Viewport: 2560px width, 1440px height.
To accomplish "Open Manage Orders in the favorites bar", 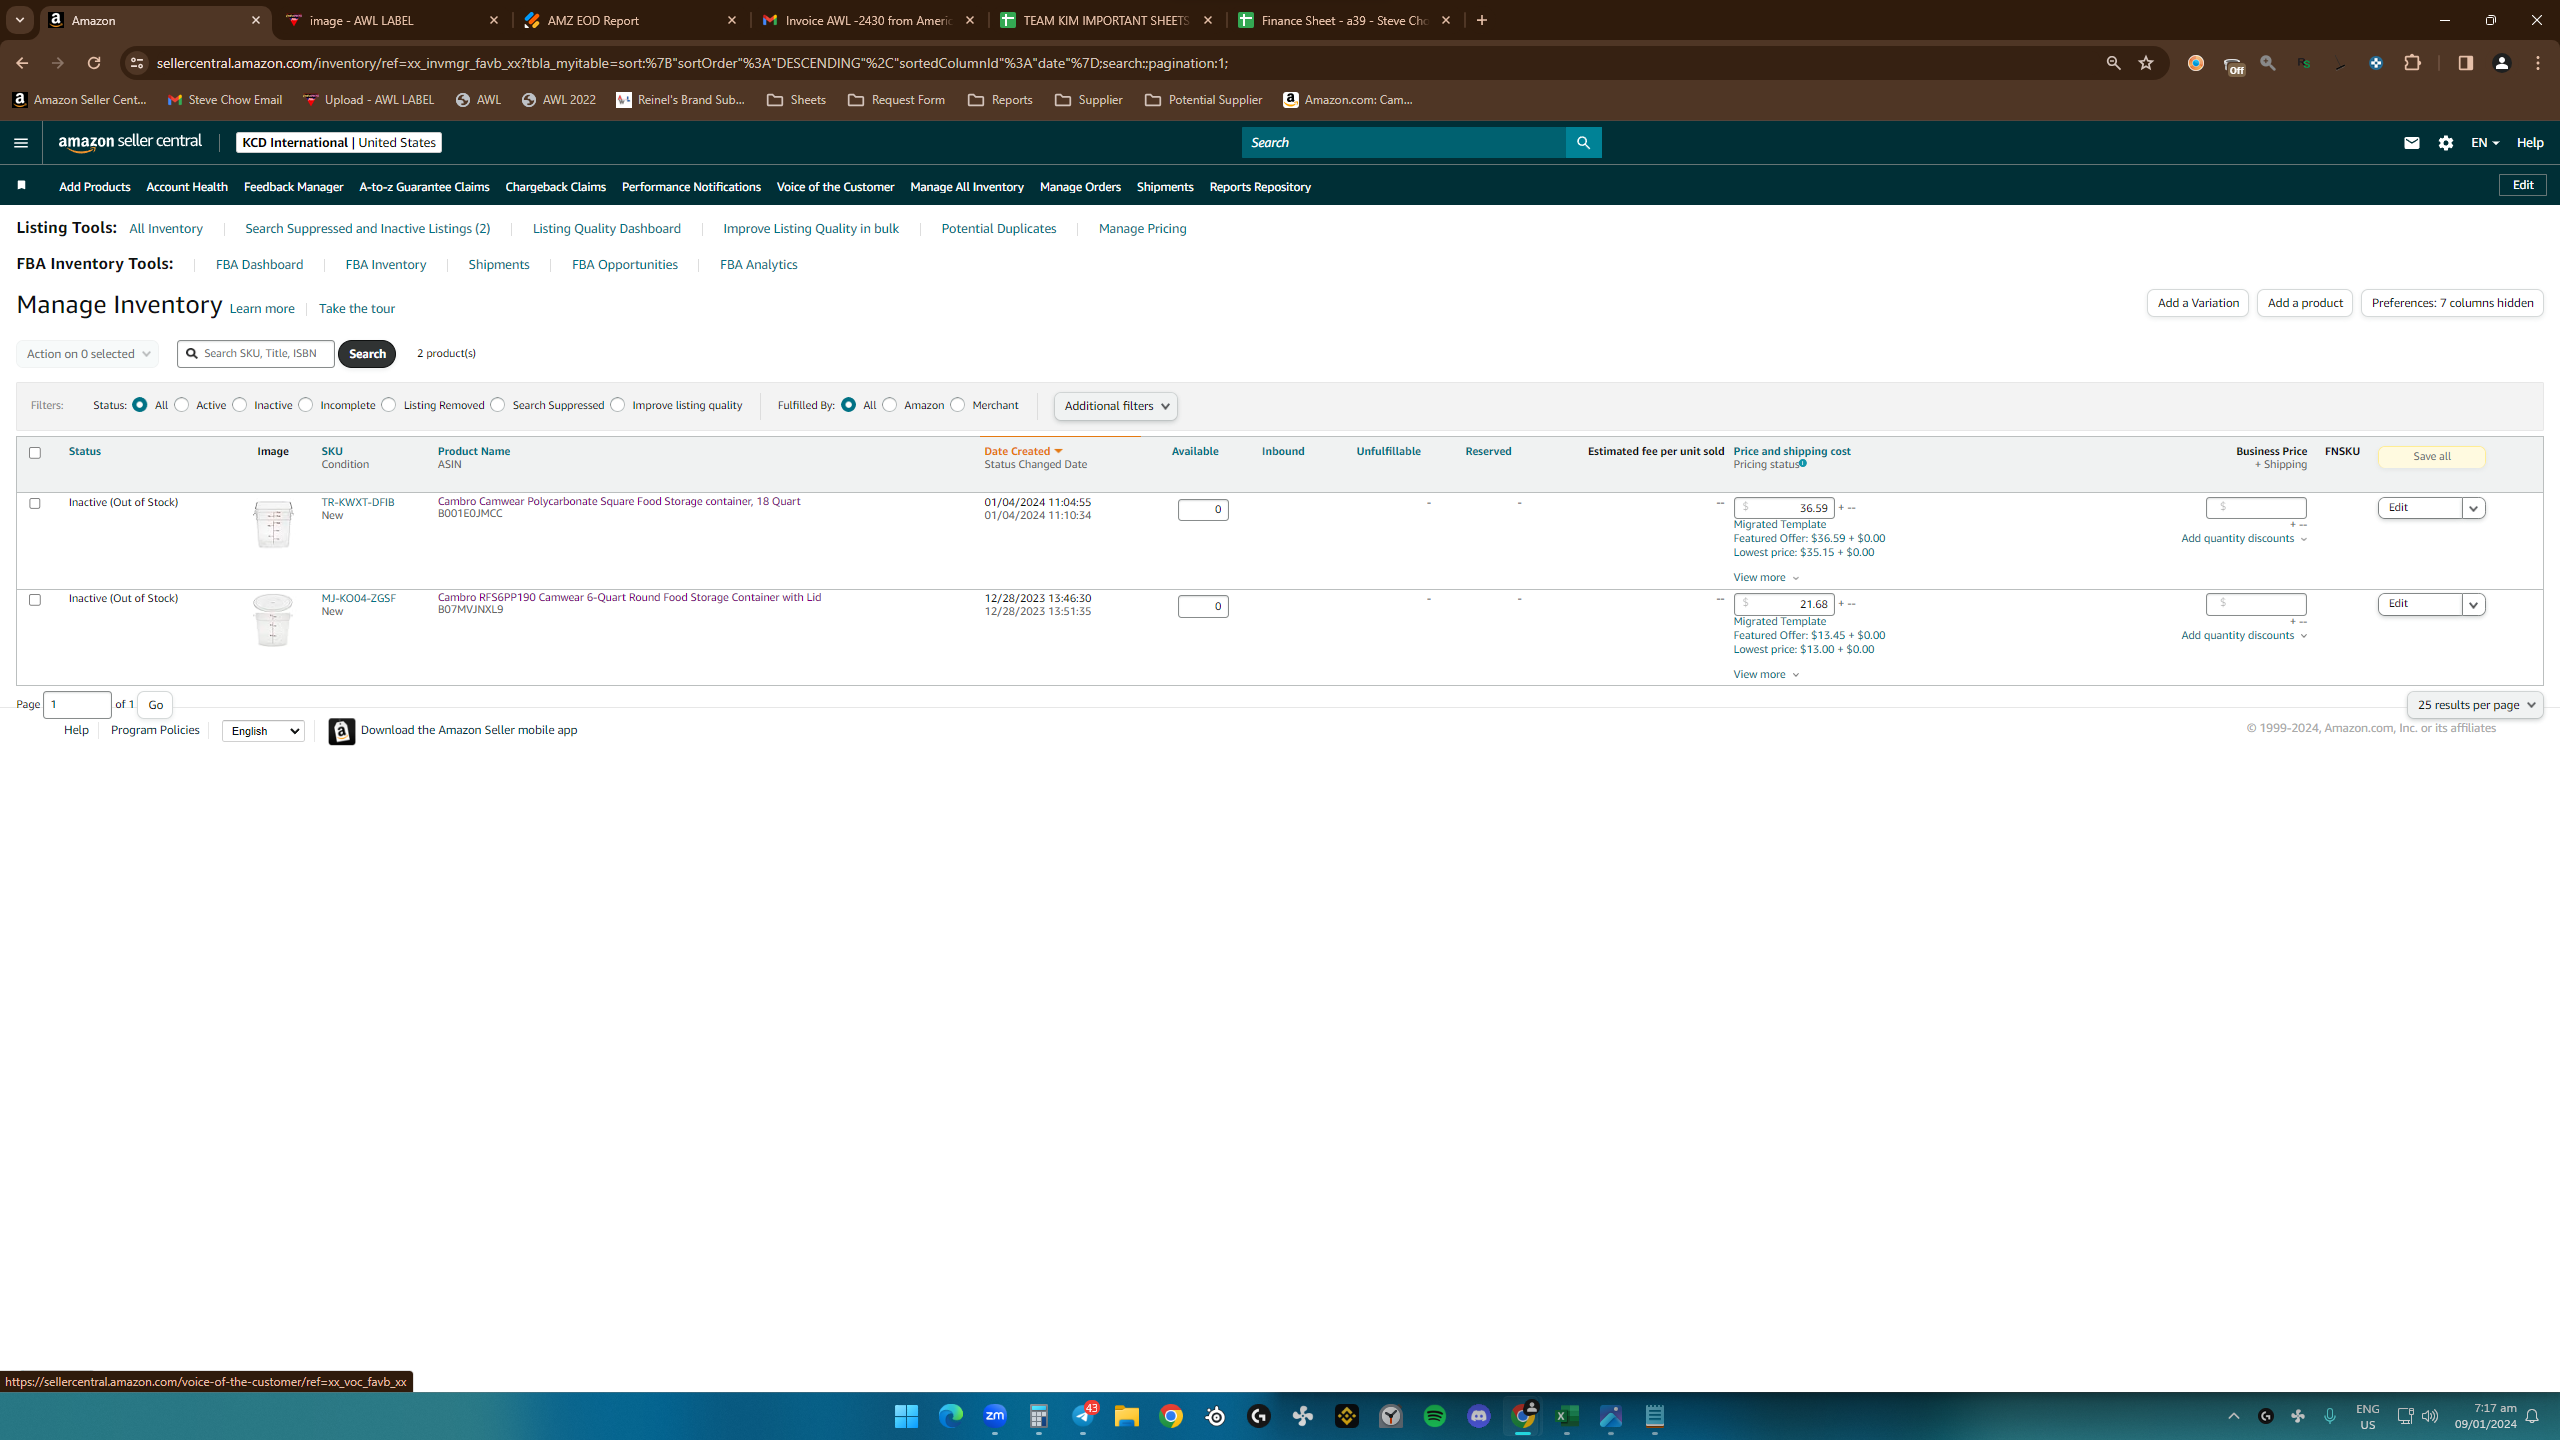I will pyautogui.click(x=1080, y=187).
